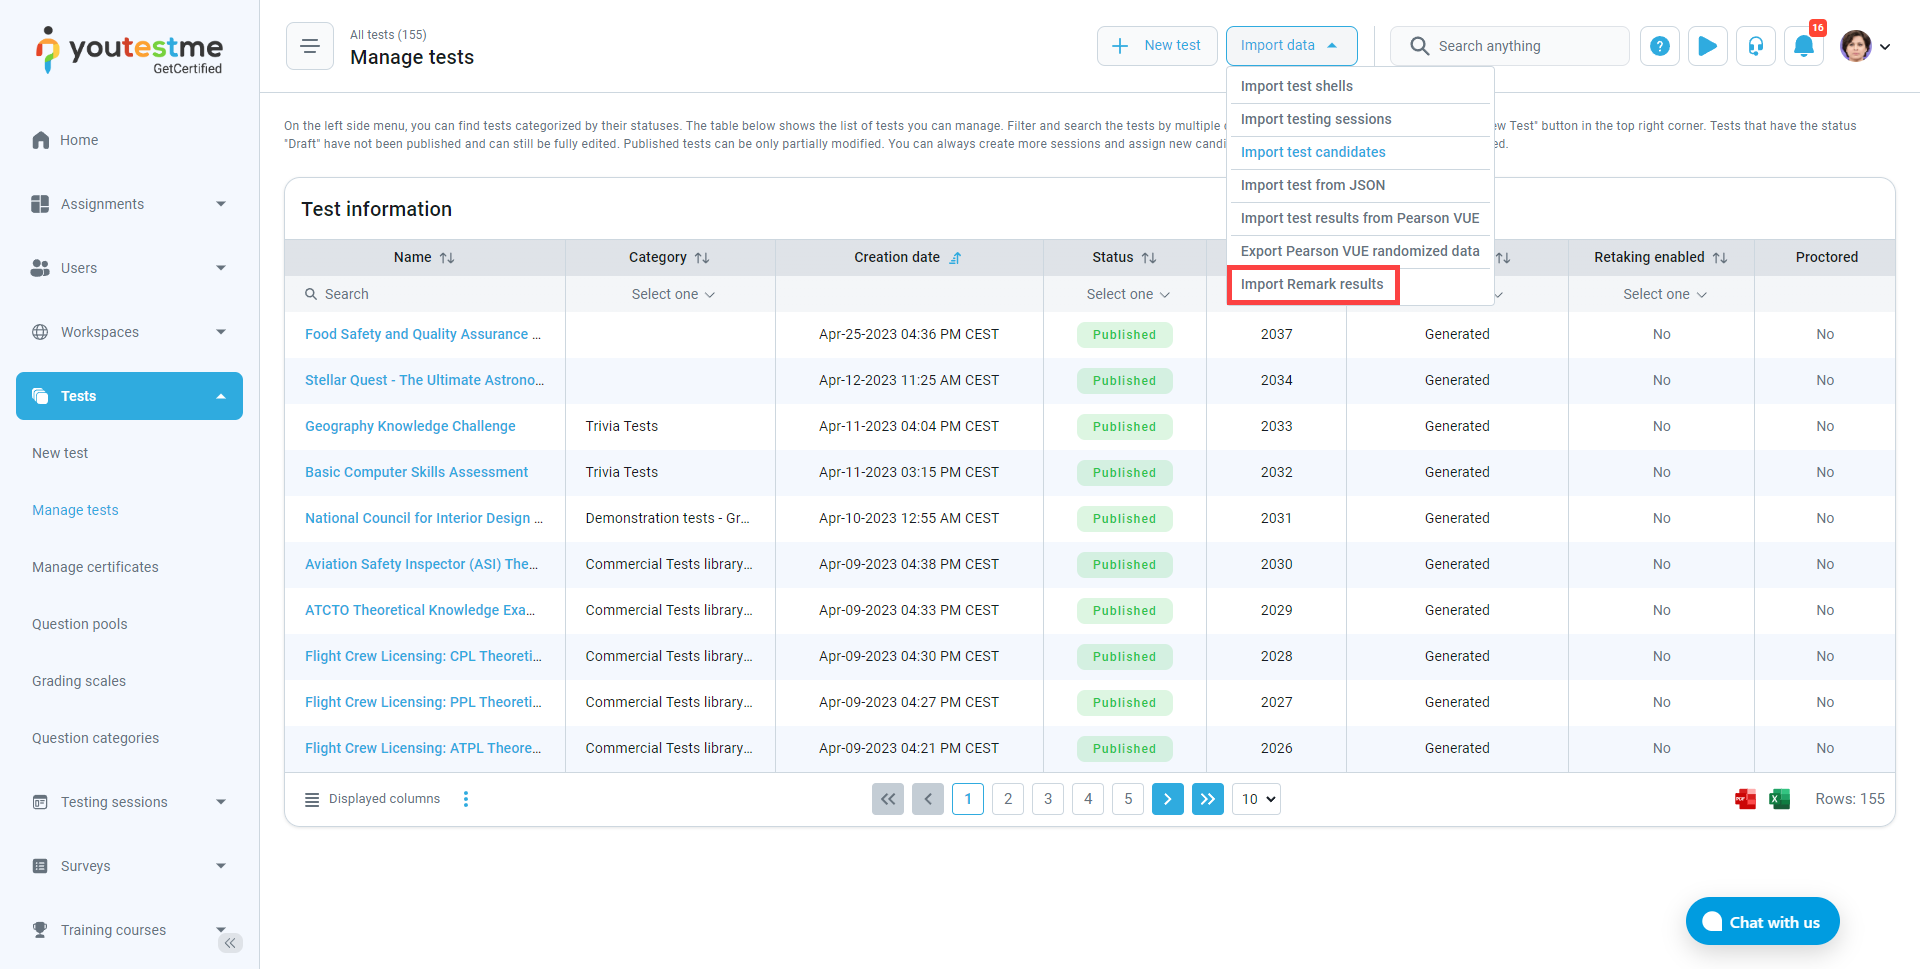
Task: Open the Category filter dropdown
Action: click(672, 294)
